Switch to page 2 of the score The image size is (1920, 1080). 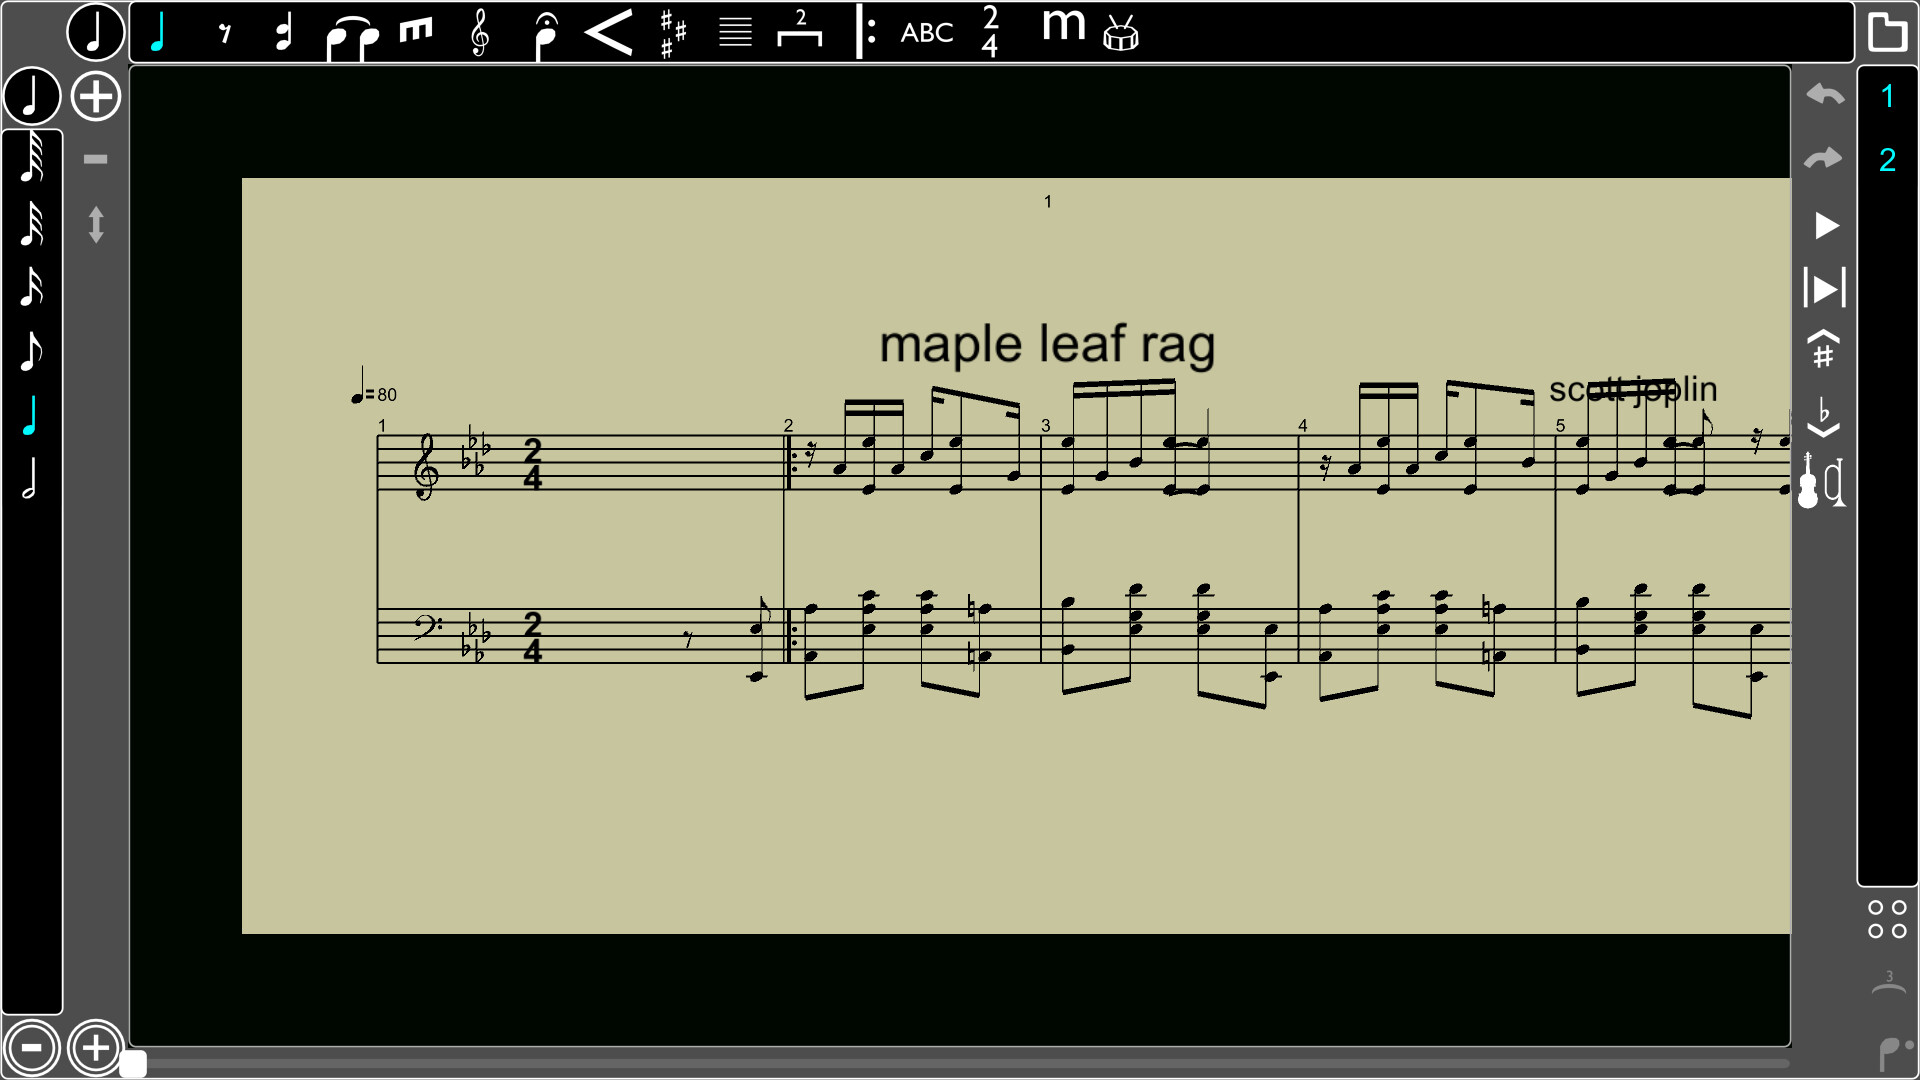pyautogui.click(x=1888, y=158)
